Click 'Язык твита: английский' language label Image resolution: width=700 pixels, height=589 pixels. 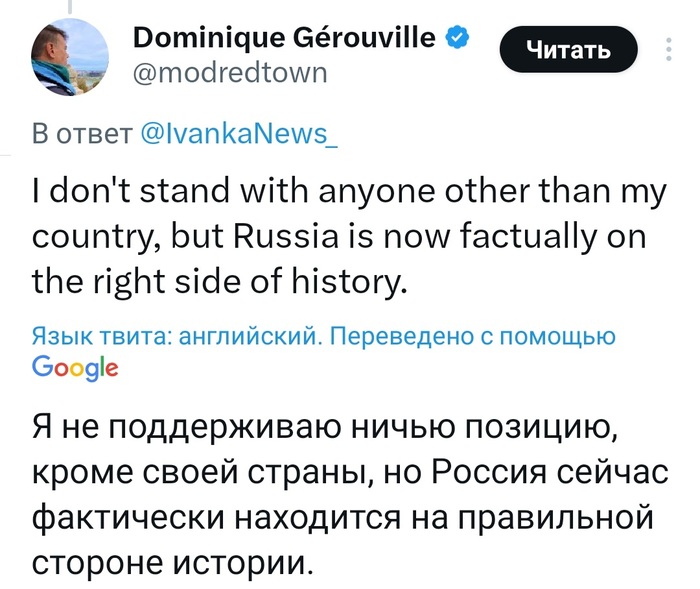pyautogui.click(x=178, y=338)
